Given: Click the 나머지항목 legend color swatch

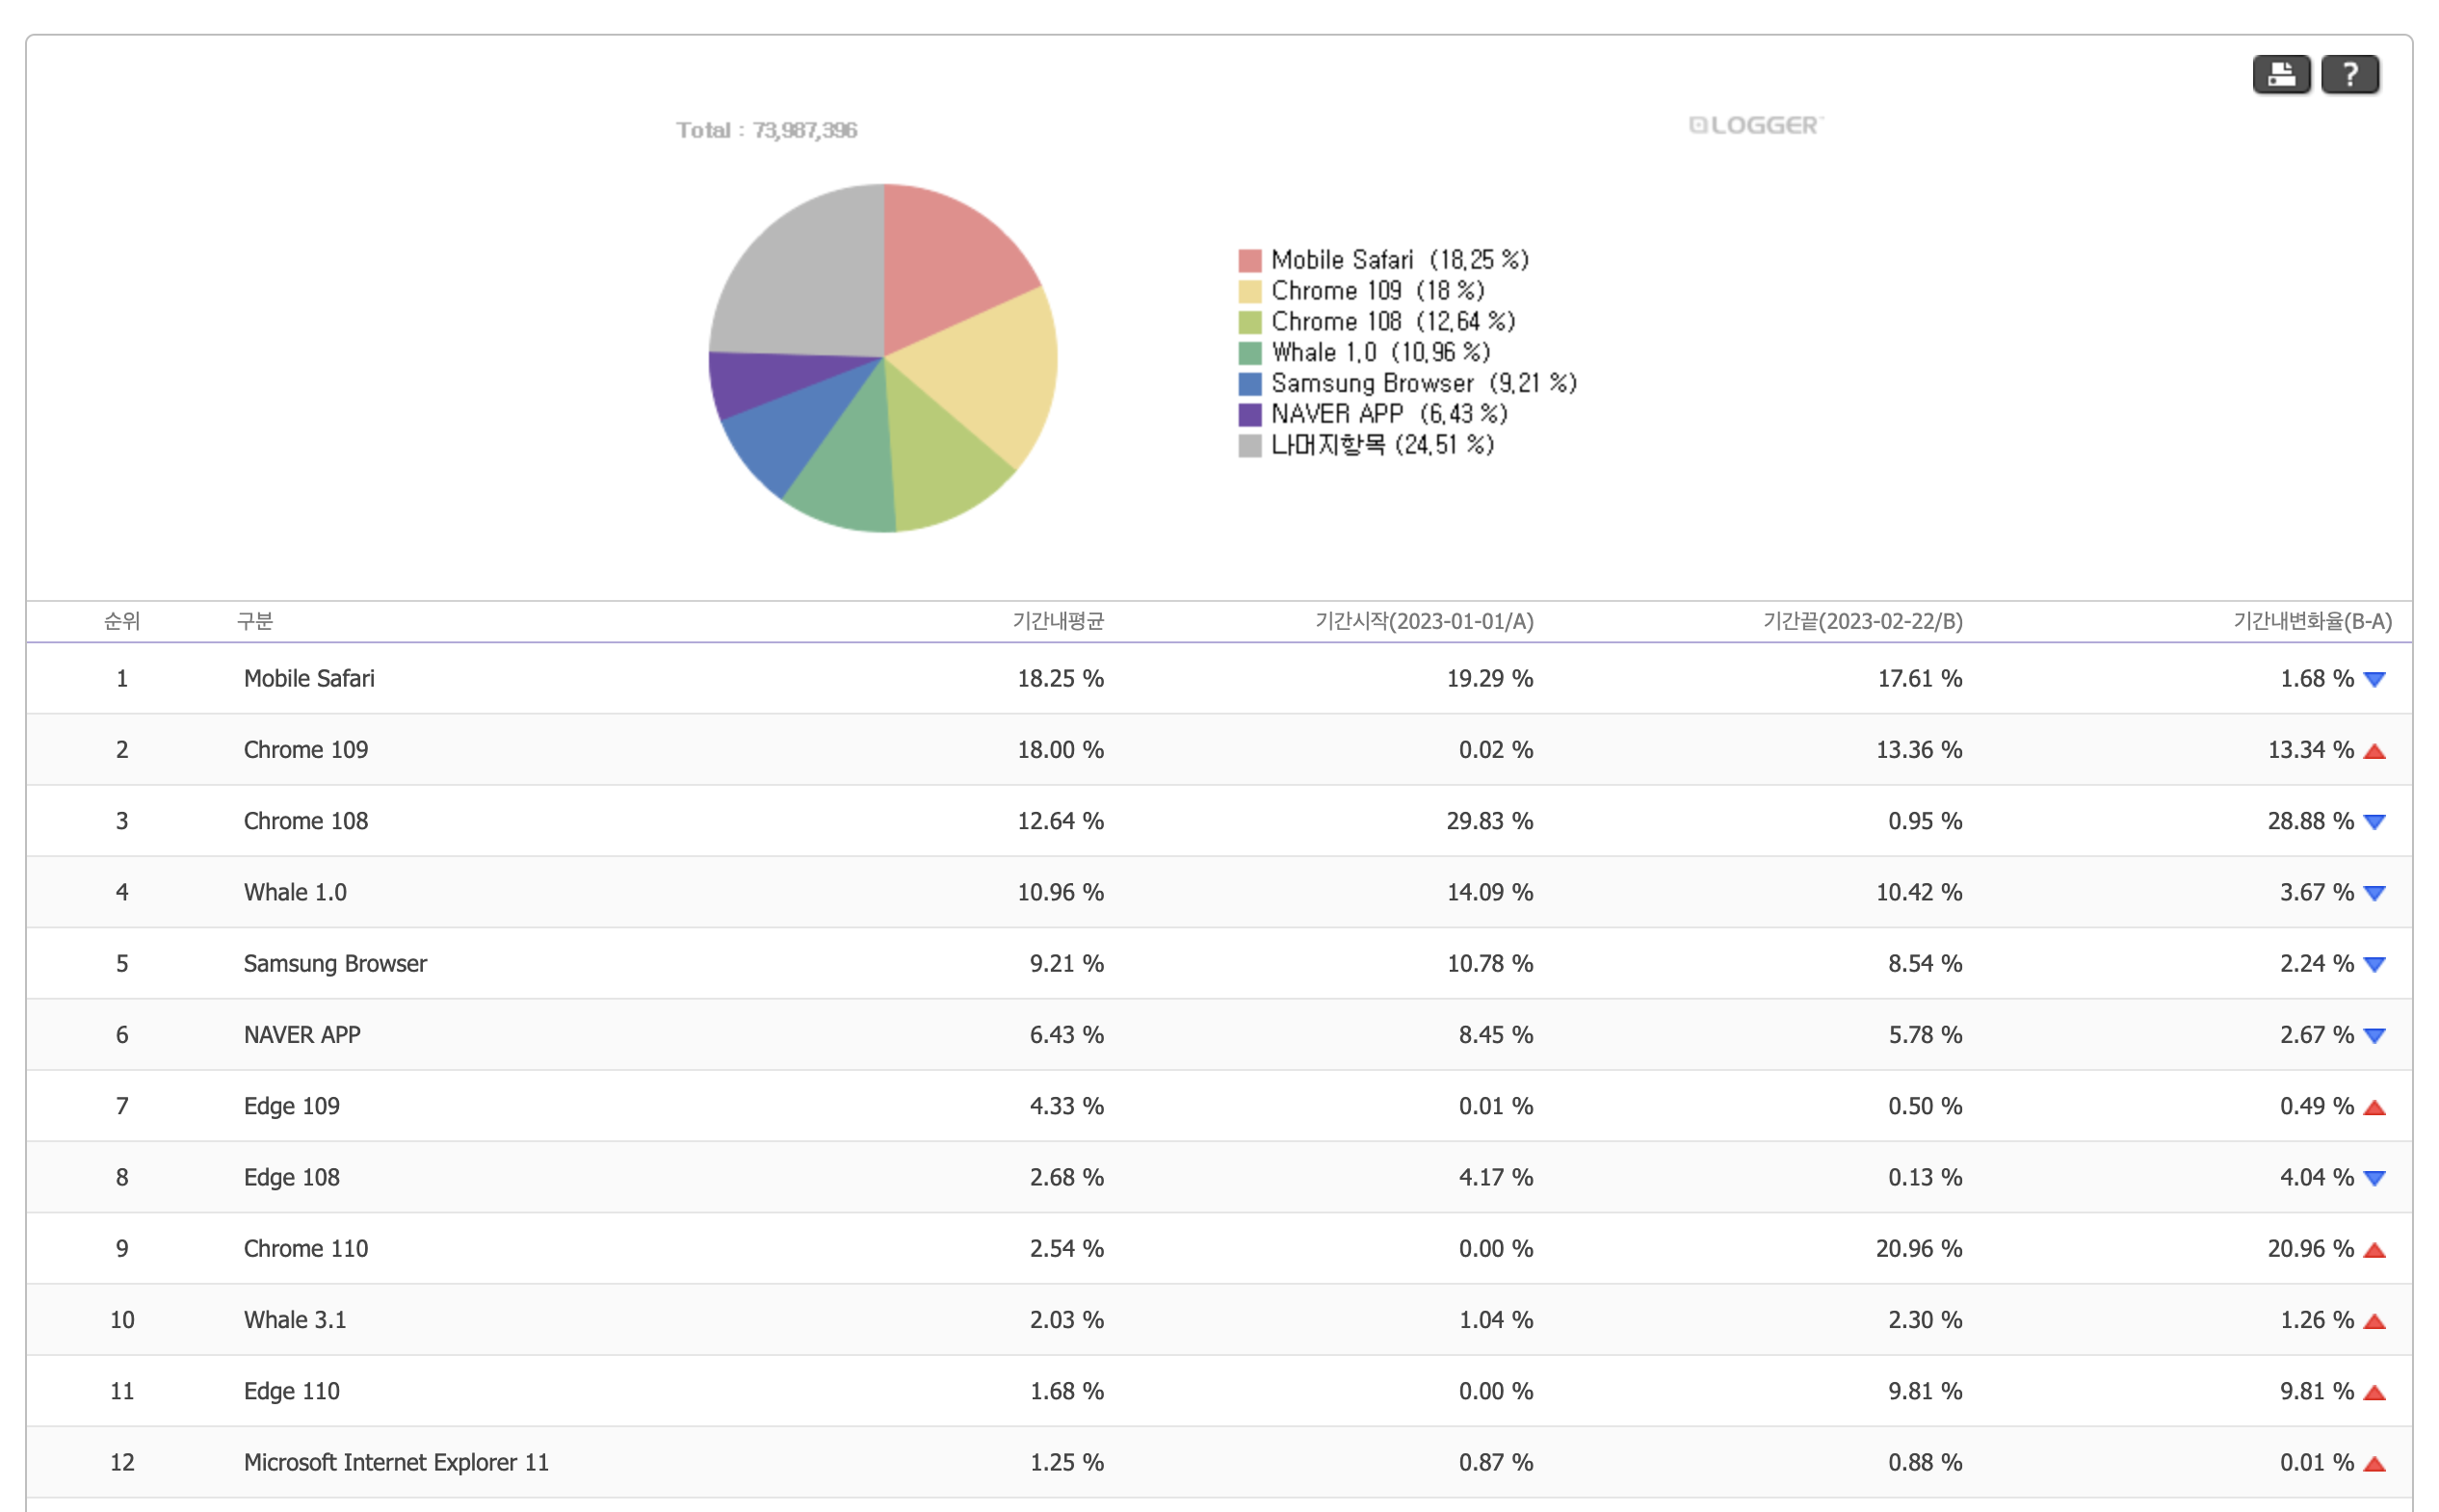Looking at the screenshot, I should [x=1249, y=446].
